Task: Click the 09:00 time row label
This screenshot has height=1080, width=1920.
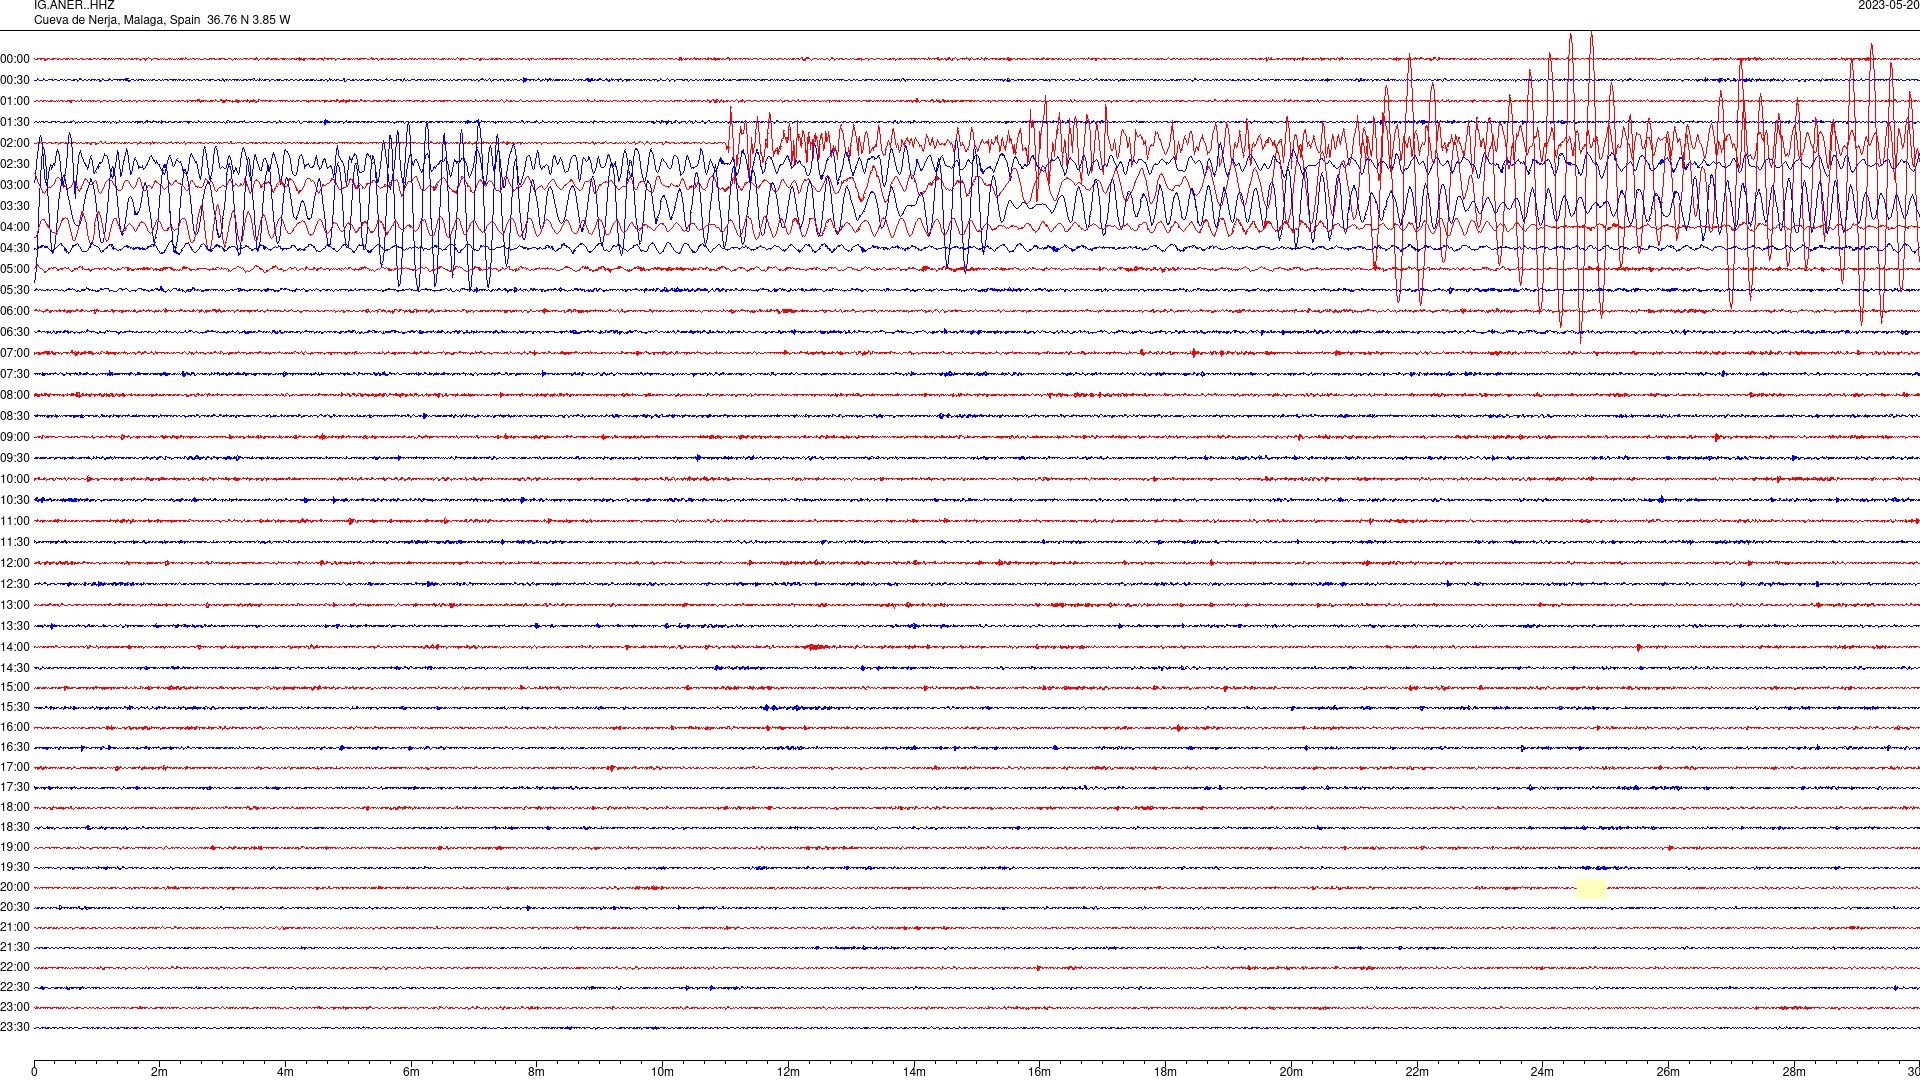Action: (15, 437)
